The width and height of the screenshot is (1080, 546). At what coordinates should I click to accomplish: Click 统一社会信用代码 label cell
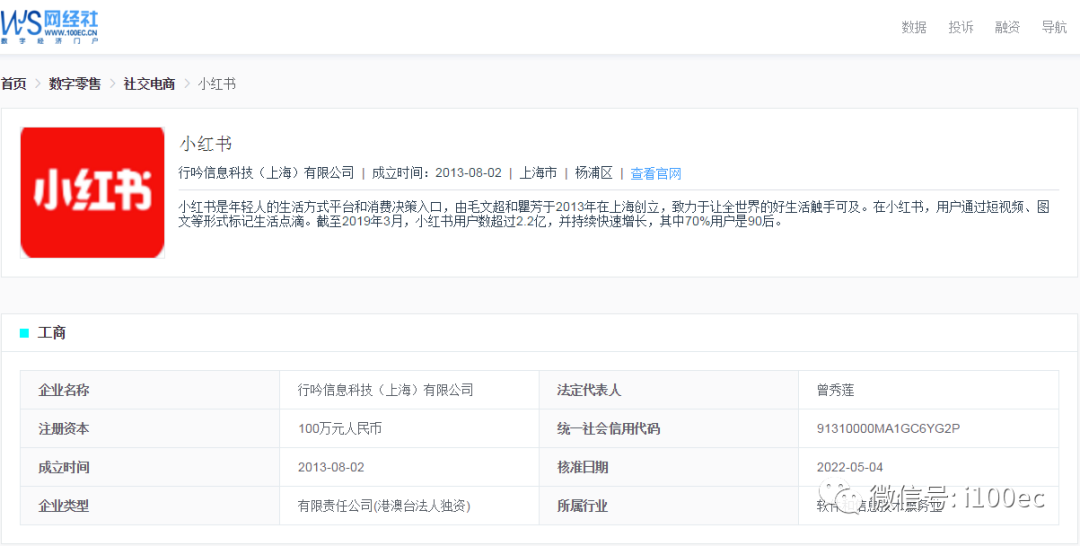669,428
